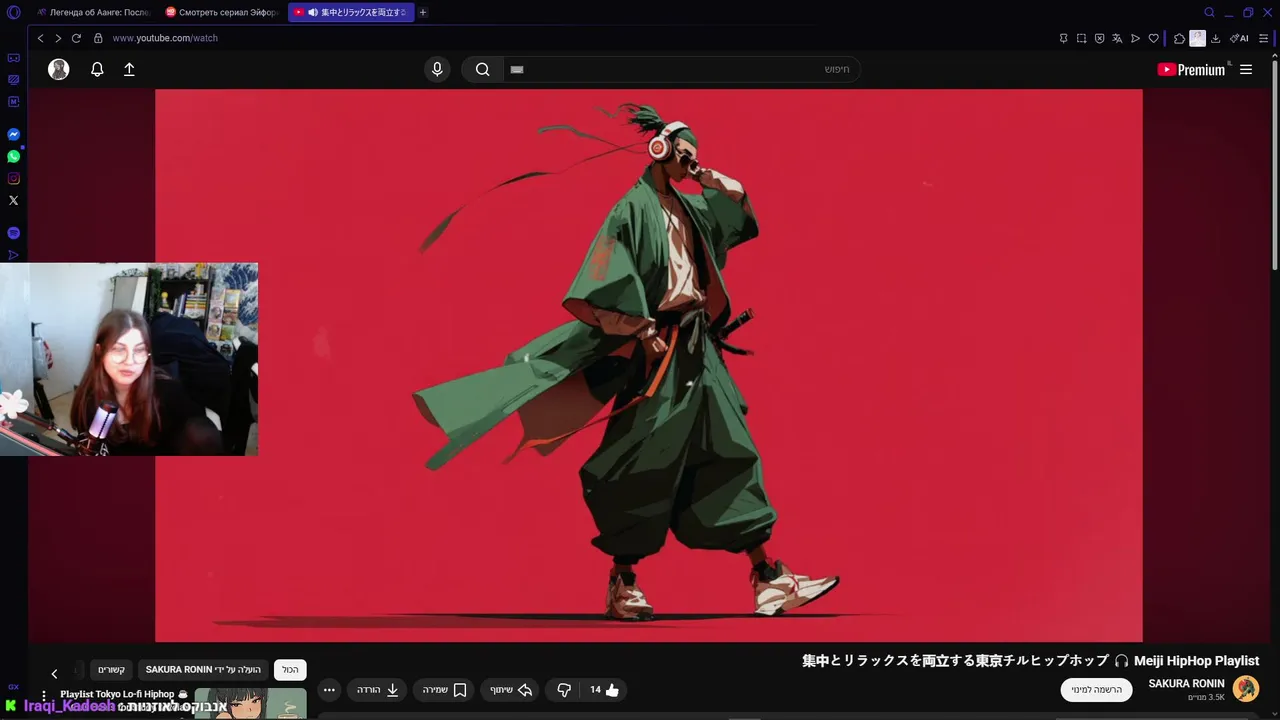
Task: Select the 'הועלה על ידי SAKURA RONIN' chip
Action: pyautogui.click(x=203, y=670)
